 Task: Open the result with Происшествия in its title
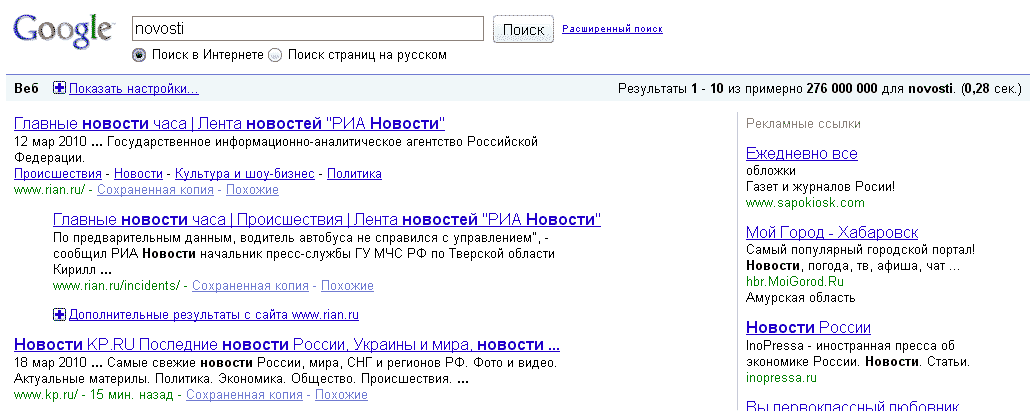pyautogui.click(x=327, y=219)
